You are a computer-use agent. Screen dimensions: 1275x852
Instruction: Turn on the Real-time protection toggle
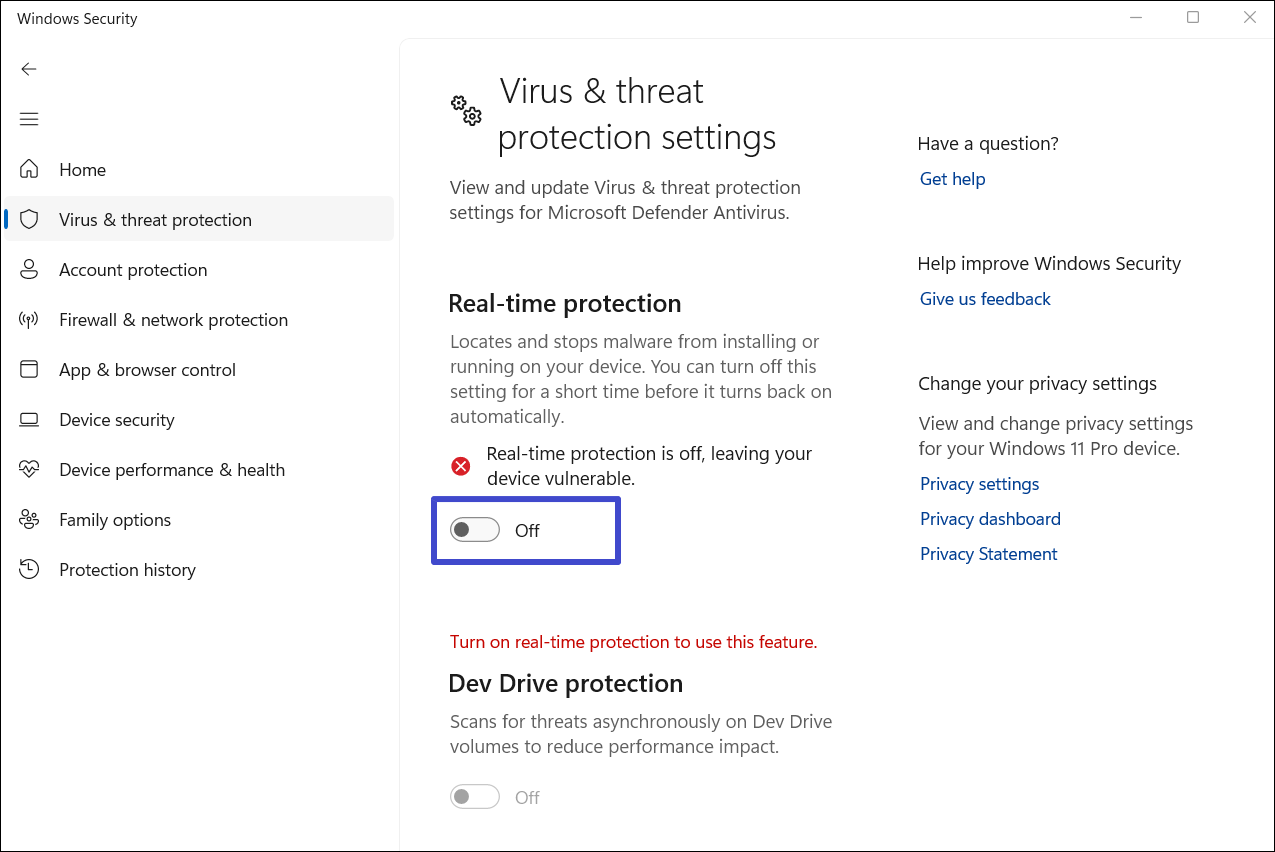pos(475,530)
